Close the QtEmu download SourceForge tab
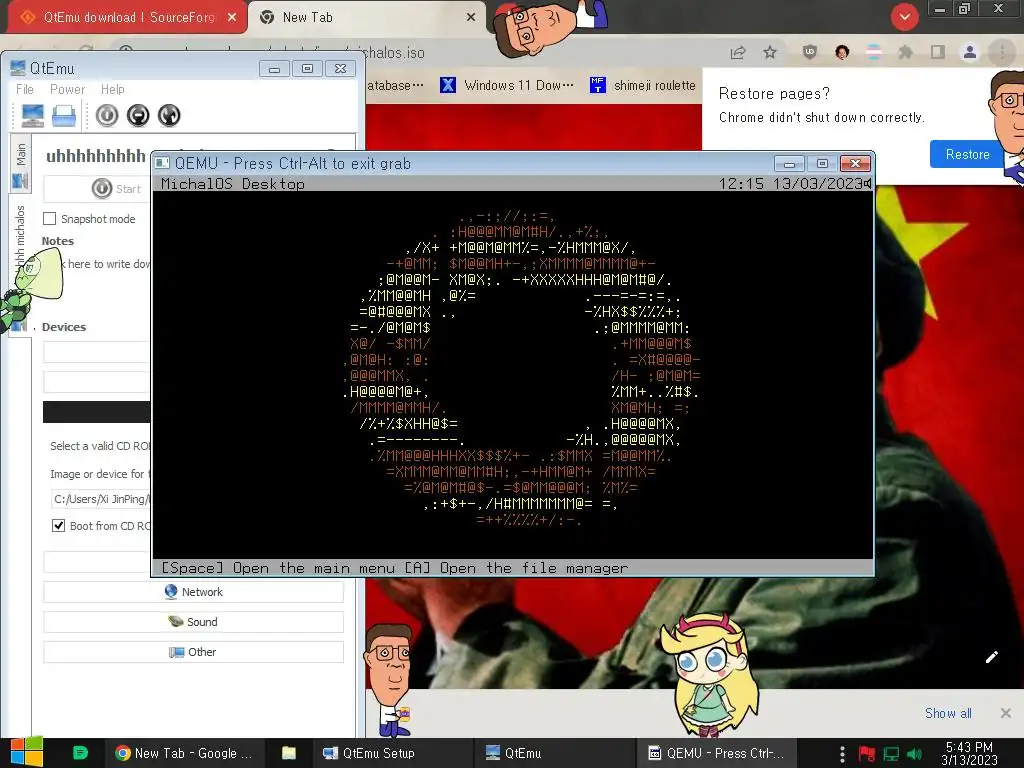 coord(232,18)
